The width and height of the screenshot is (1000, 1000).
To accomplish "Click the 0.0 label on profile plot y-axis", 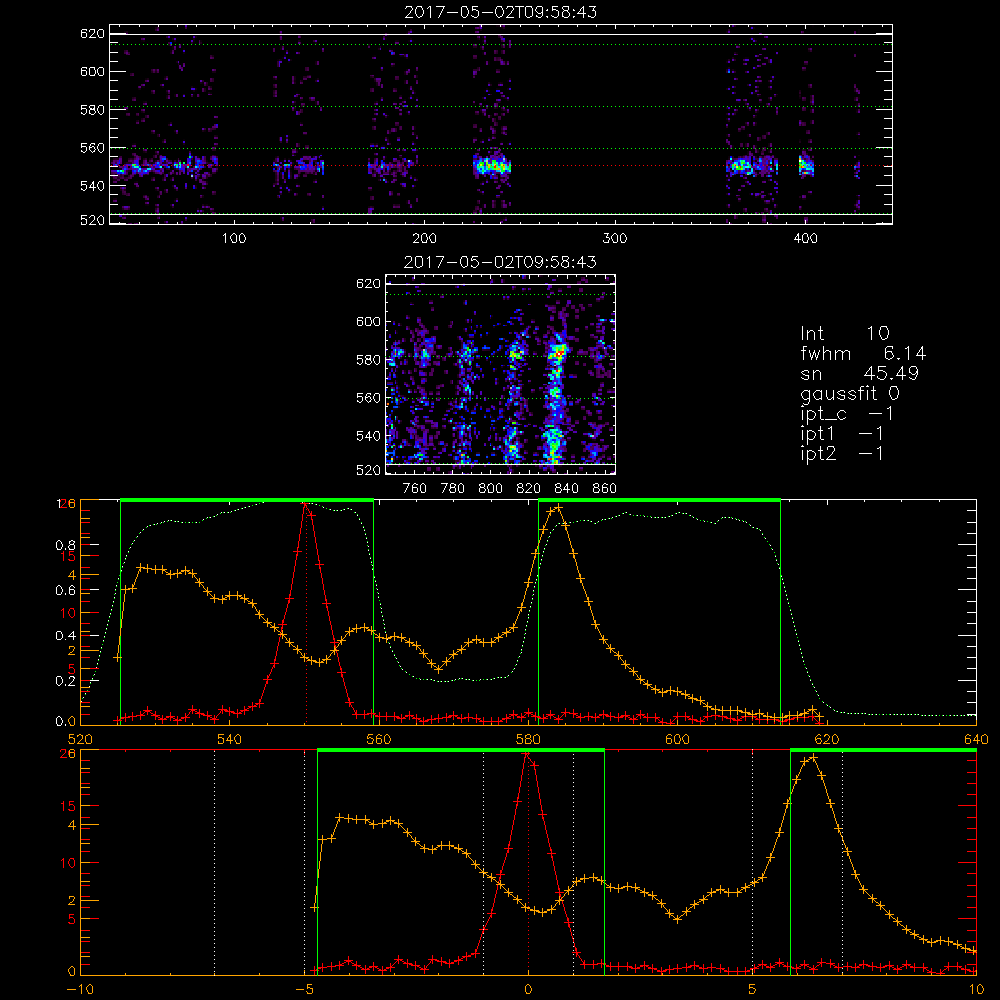I will click(68, 721).
